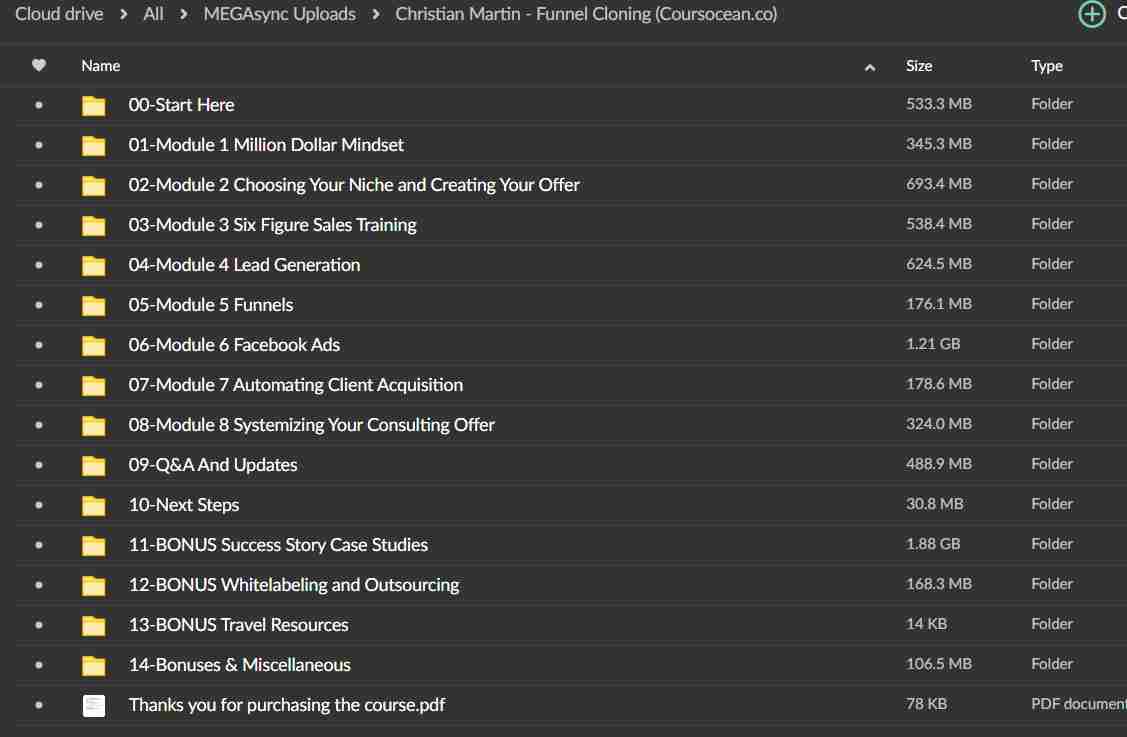The width and height of the screenshot is (1127, 737).
Task: Click the green plus add icon
Action: [x=1091, y=14]
